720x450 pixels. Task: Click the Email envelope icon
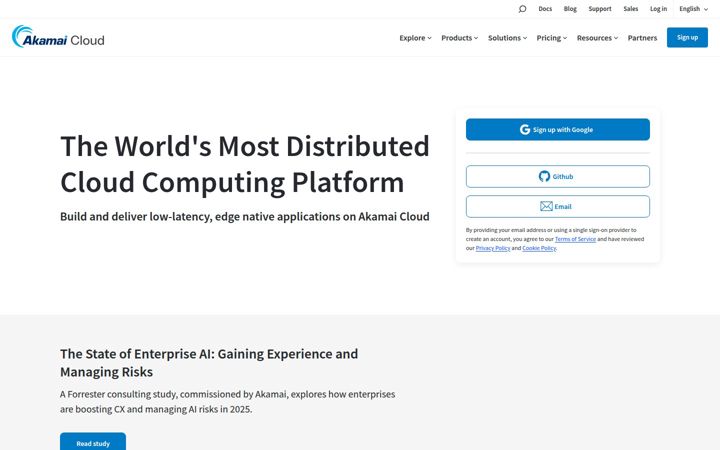tap(546, 206)
